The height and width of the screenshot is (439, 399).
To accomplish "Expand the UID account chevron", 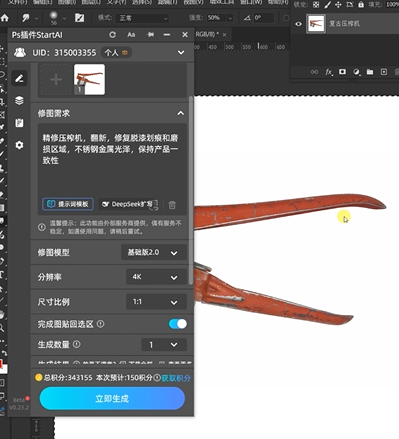I will (x=181, y=52).
